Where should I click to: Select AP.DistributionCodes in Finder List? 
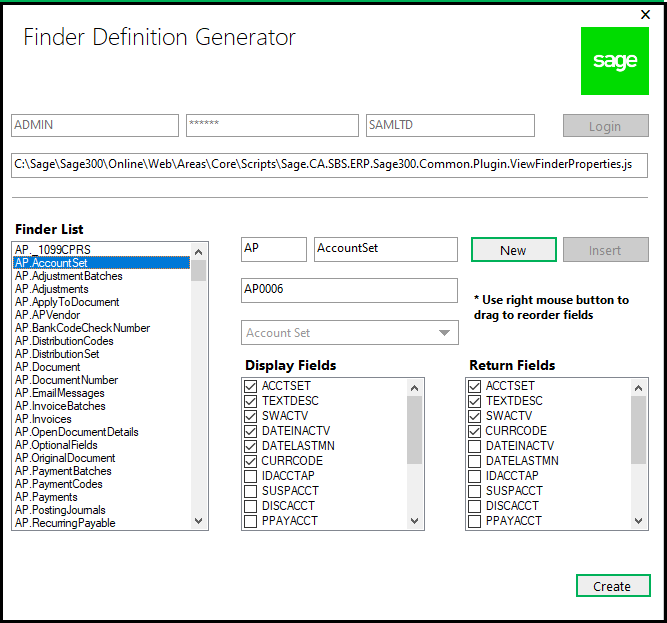click(x=101, y=341)
